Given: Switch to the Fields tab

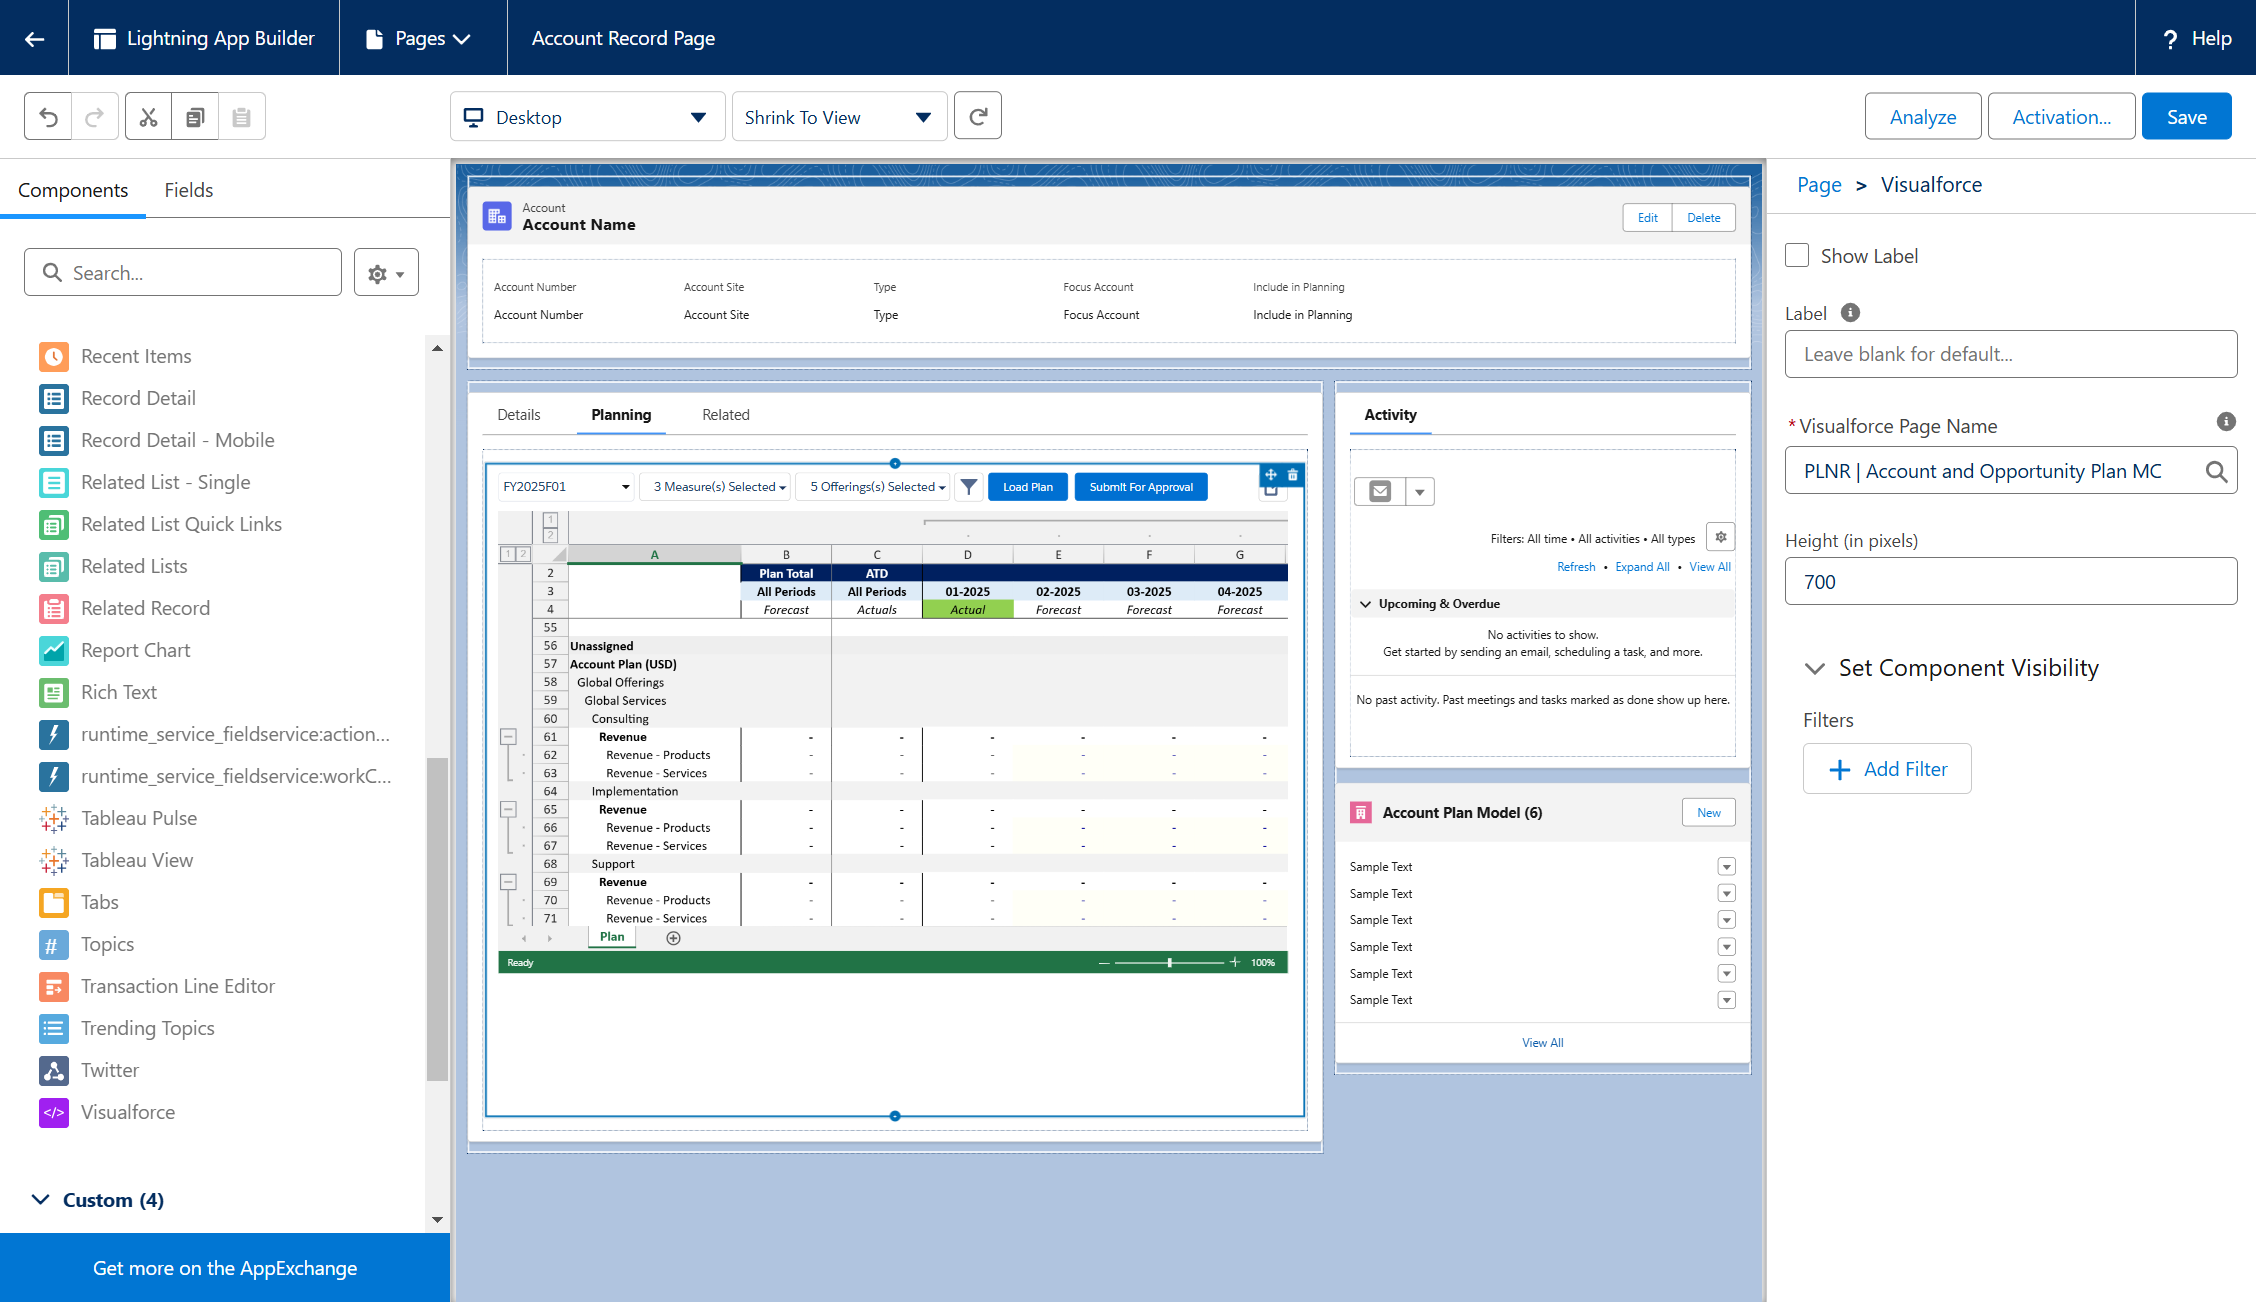Looking at the screenshot, I should (x=188, y=190).
